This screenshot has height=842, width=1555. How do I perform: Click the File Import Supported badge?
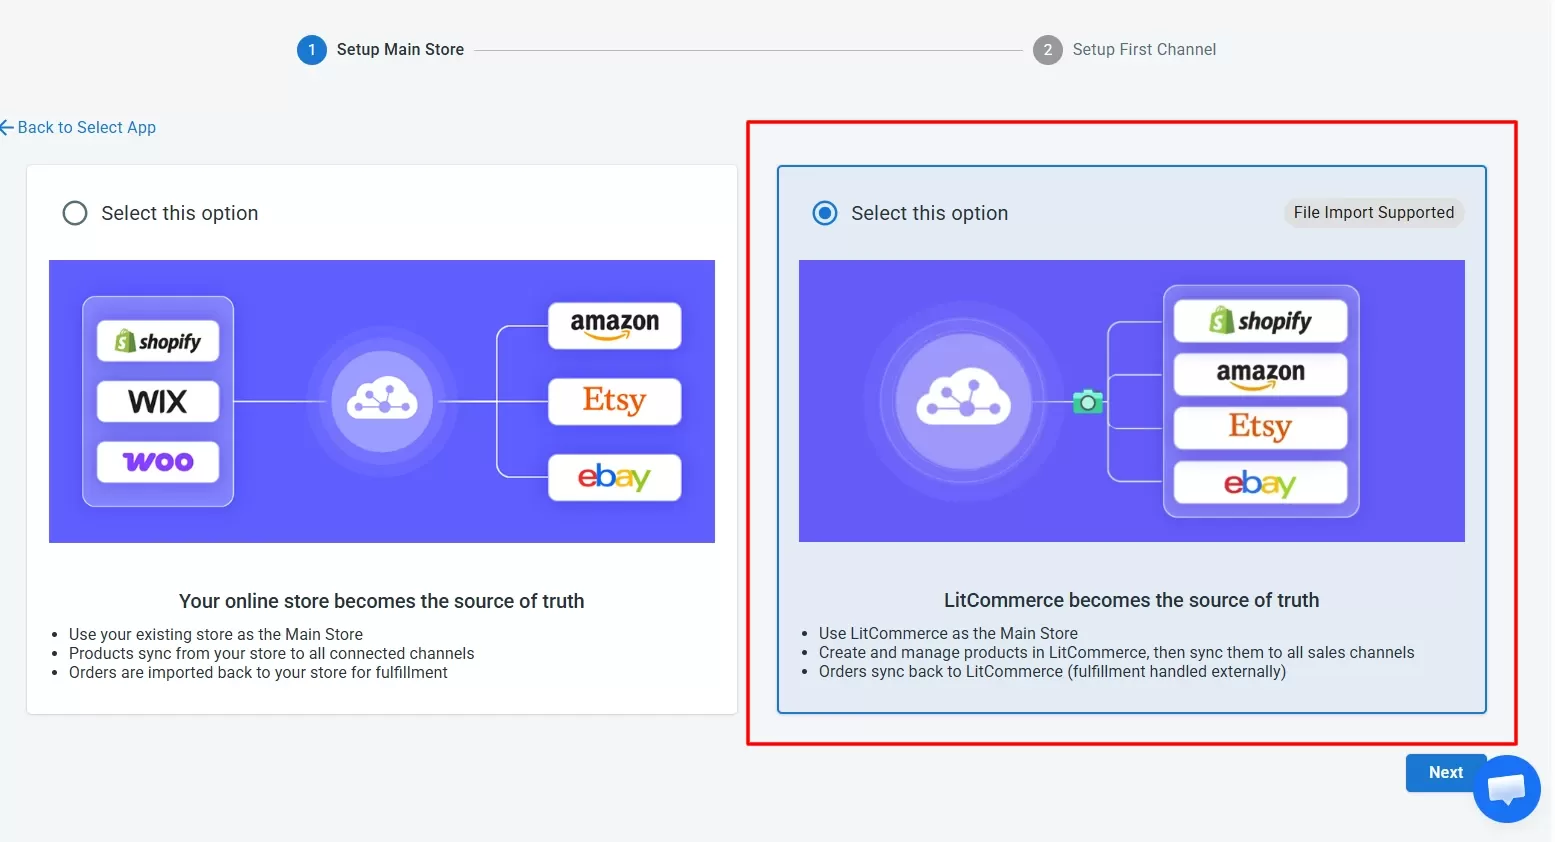tap(1373, 212)
